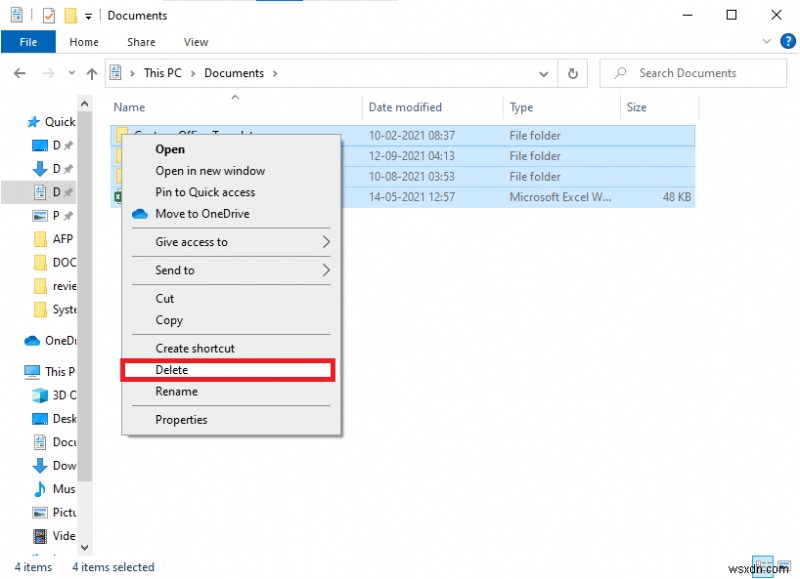800x579 pixels.
Task: Open 3D Objects under This PC
Action: pos(54,395)
